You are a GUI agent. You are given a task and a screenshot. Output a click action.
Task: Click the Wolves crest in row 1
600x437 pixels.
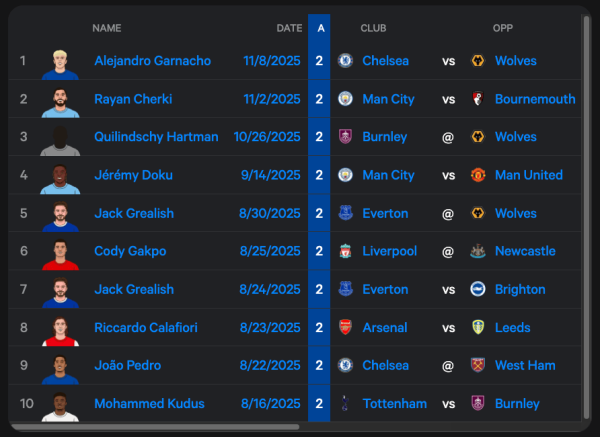478,61
